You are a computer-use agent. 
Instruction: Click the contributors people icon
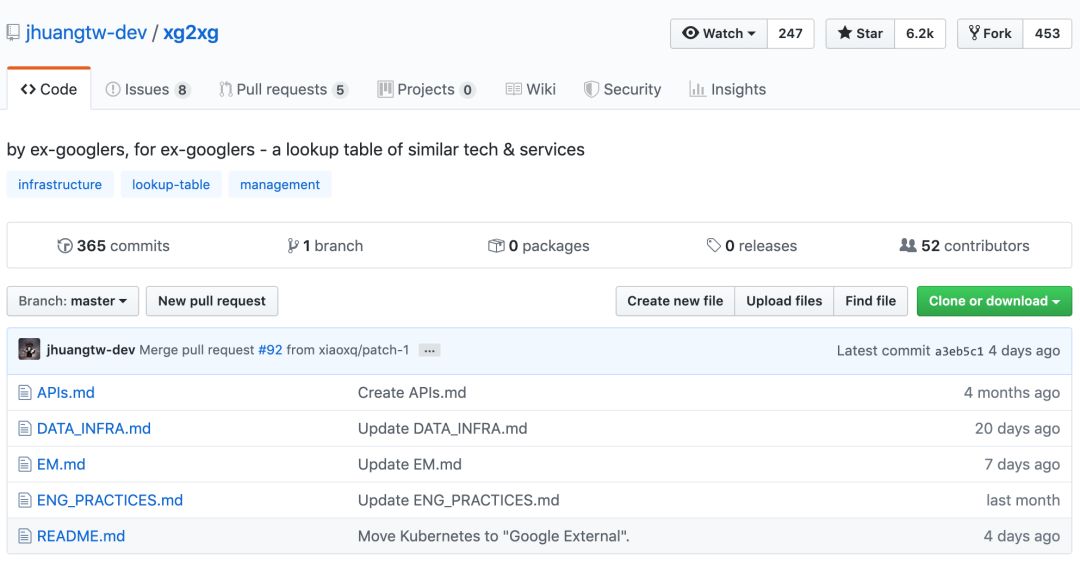tap(908, 246)
